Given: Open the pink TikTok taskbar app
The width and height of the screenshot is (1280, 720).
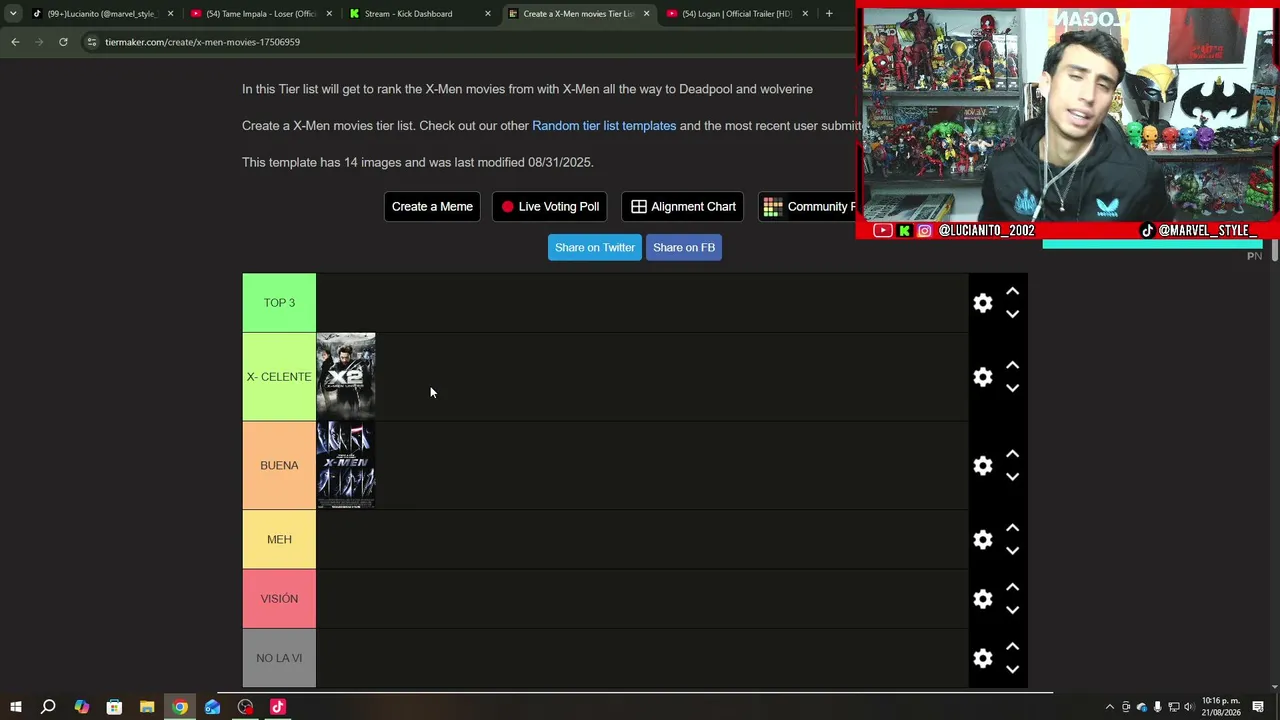Looking at the screenshot, I should [278, 707].
